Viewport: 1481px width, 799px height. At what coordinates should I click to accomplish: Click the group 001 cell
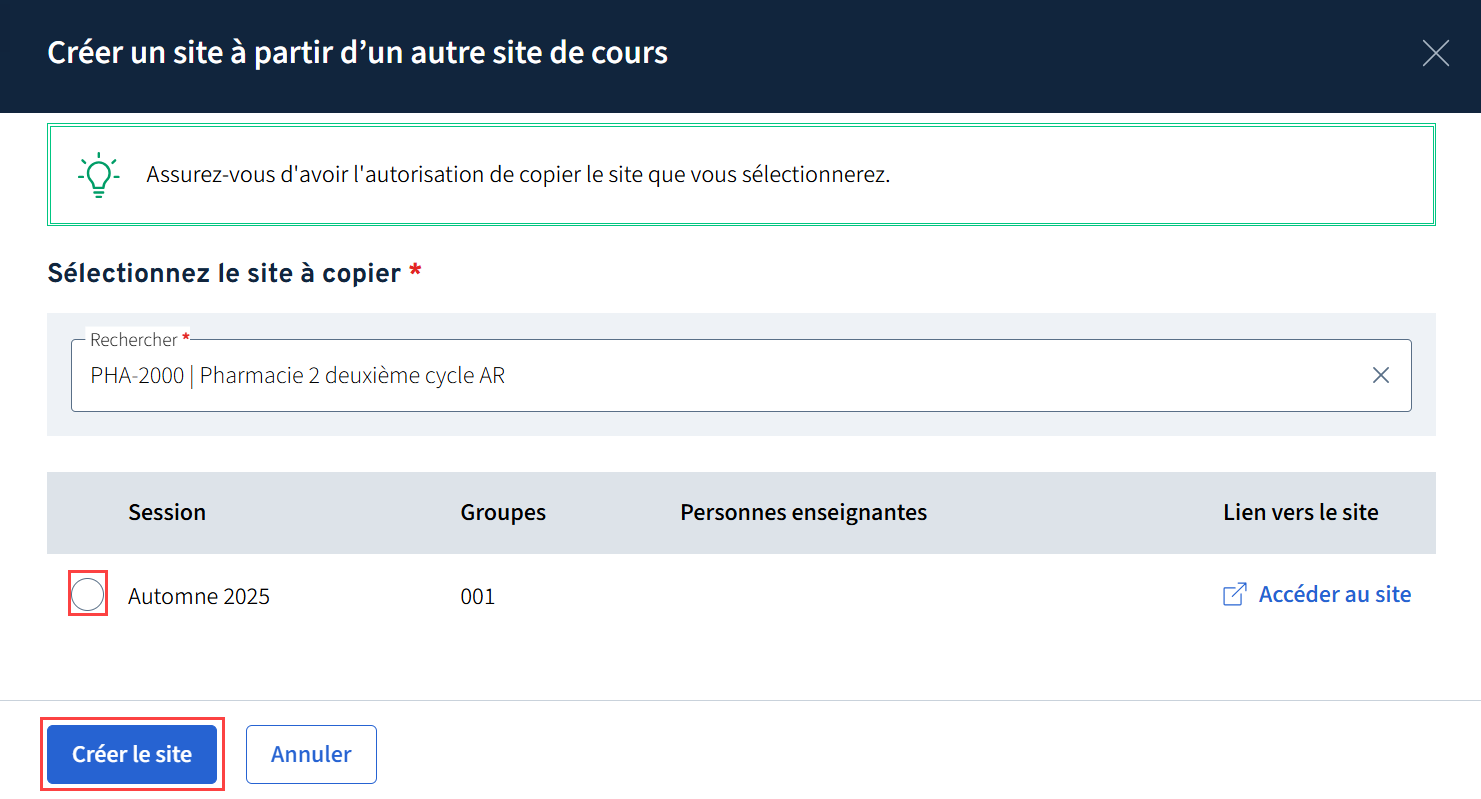(478, 597)
